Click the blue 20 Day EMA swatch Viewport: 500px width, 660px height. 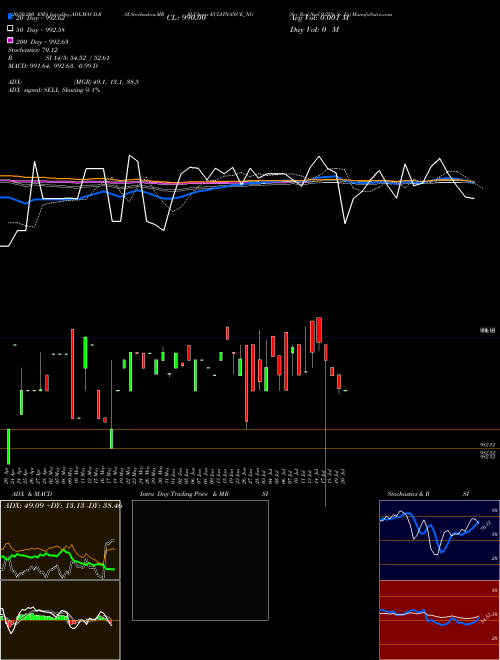click(10, 17)
